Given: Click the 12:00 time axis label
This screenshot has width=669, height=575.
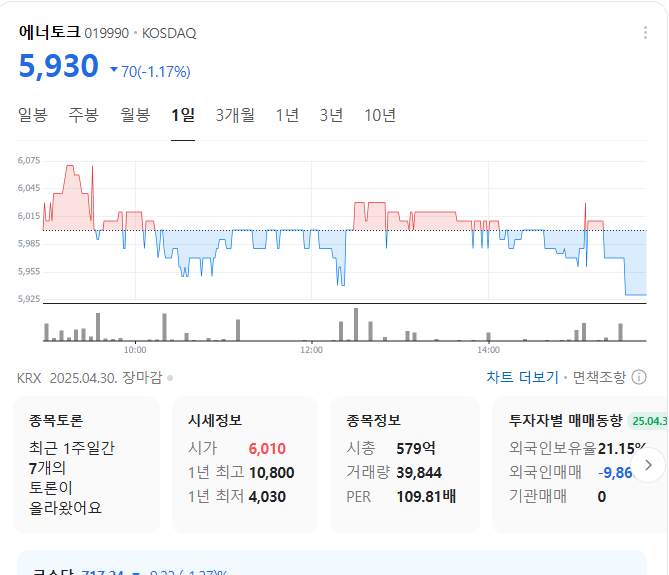Looking at the screenshot, I should [311, 350].
